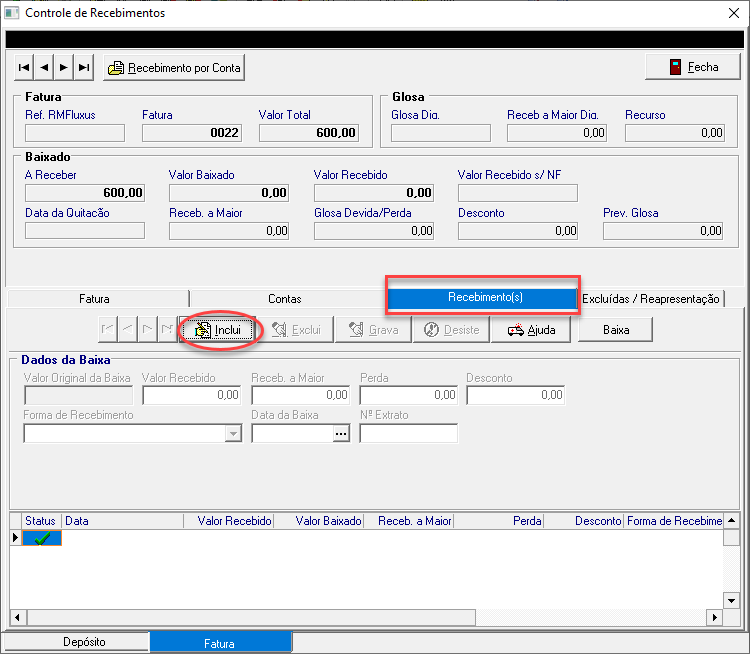Image resolution: width=750 pixels, height=654 pixels.
Task: Switch to the Contas tab
Action: pyautogui.click(x=287, y=299)
